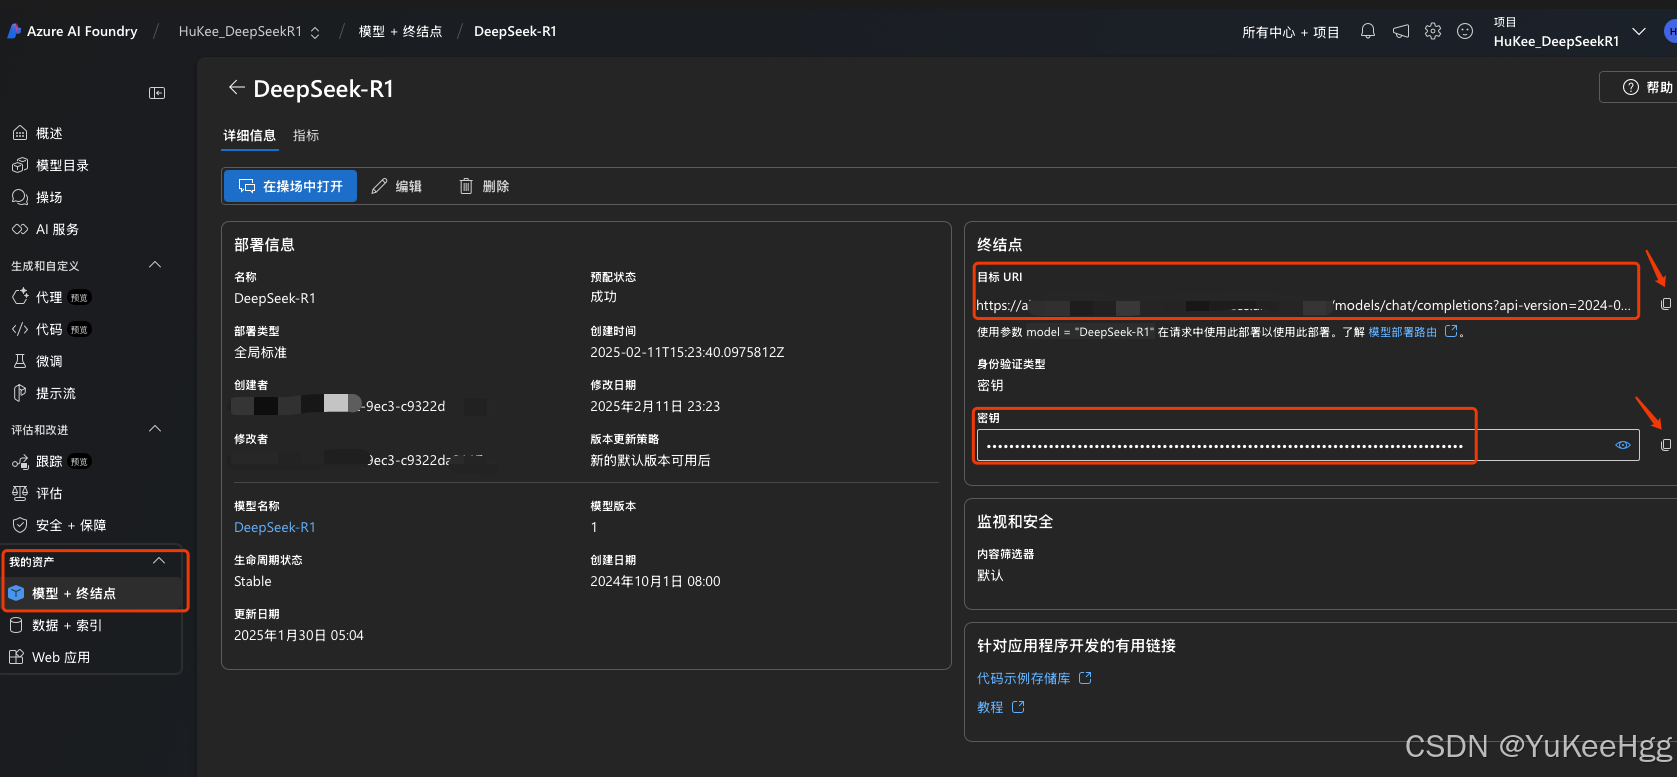Open the announcements megaphone icon
The image size is (1677, 777).
[1401, 31]
